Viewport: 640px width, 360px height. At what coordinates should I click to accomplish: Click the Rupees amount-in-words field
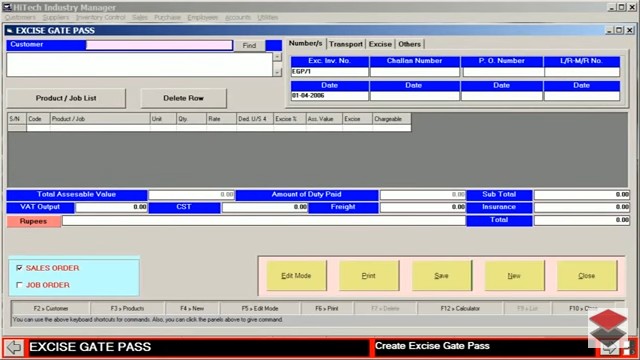[264, 221]
